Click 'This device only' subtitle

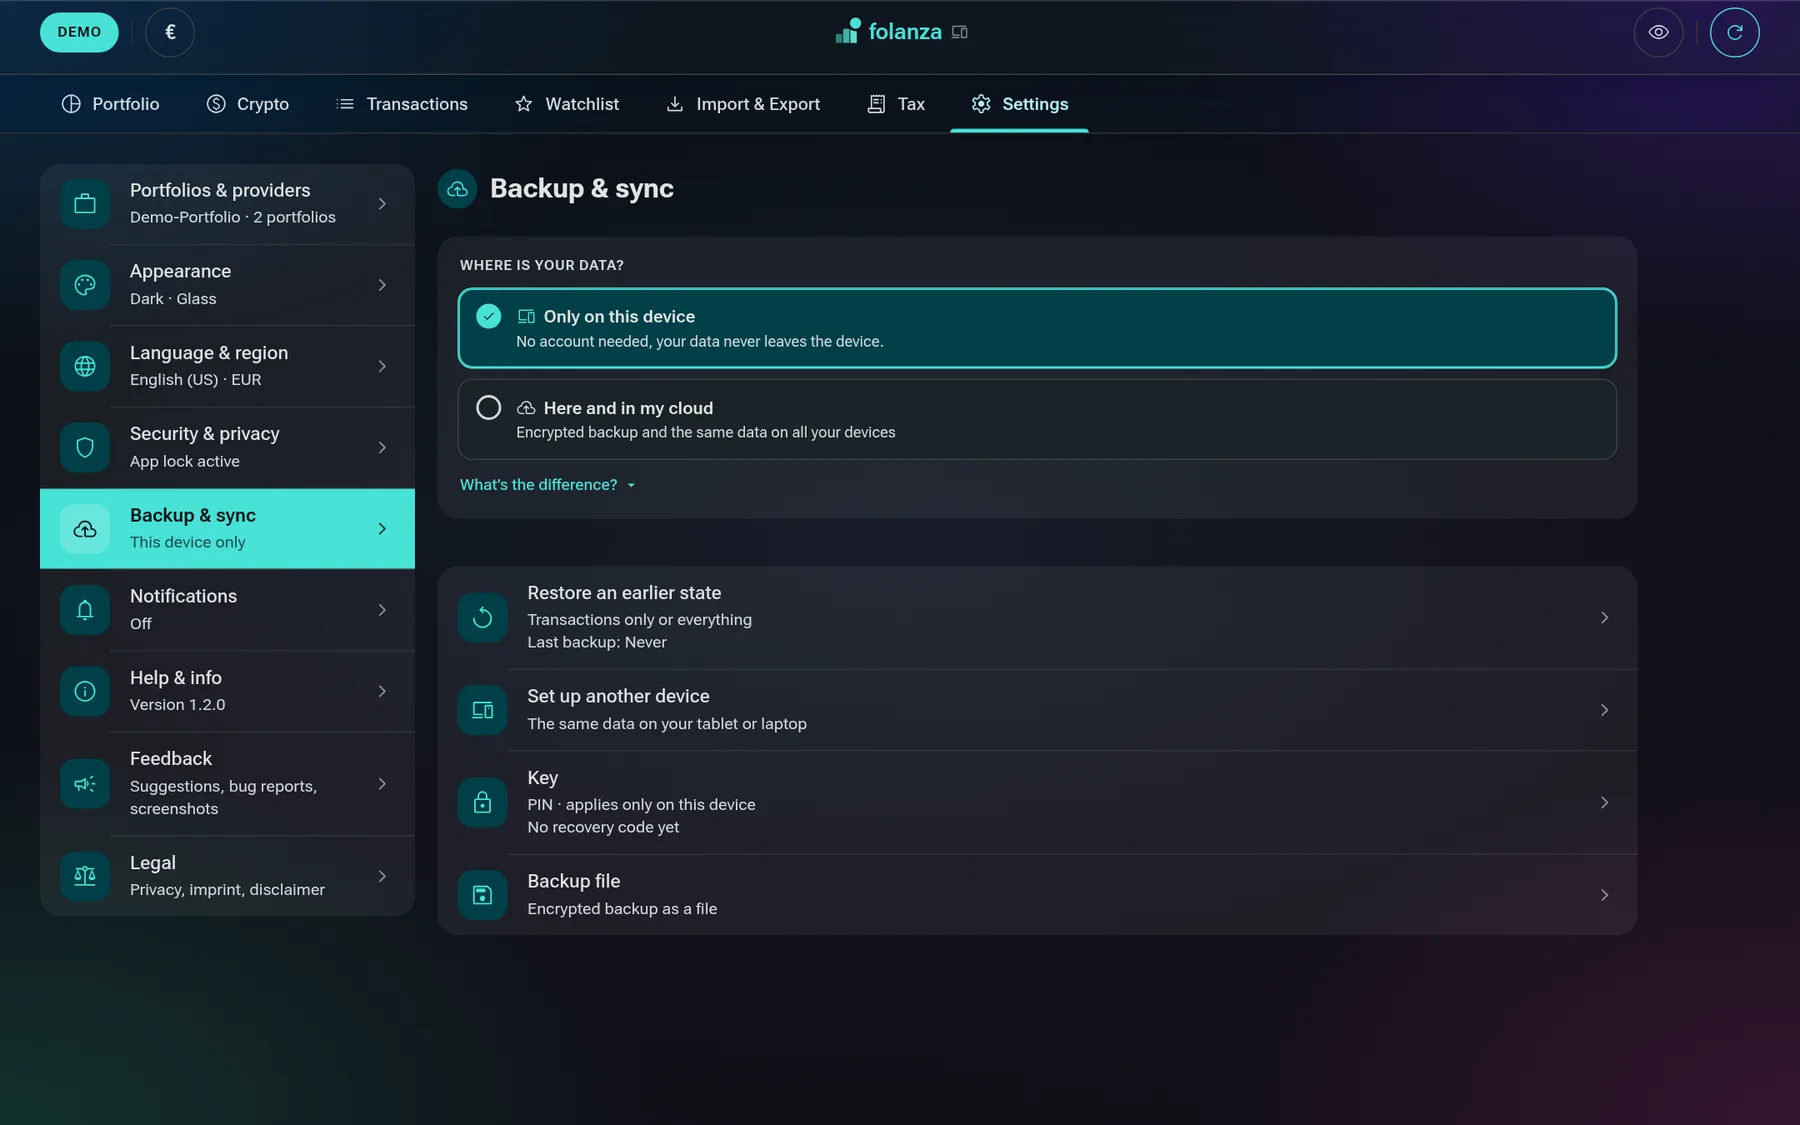coord(188,542)
